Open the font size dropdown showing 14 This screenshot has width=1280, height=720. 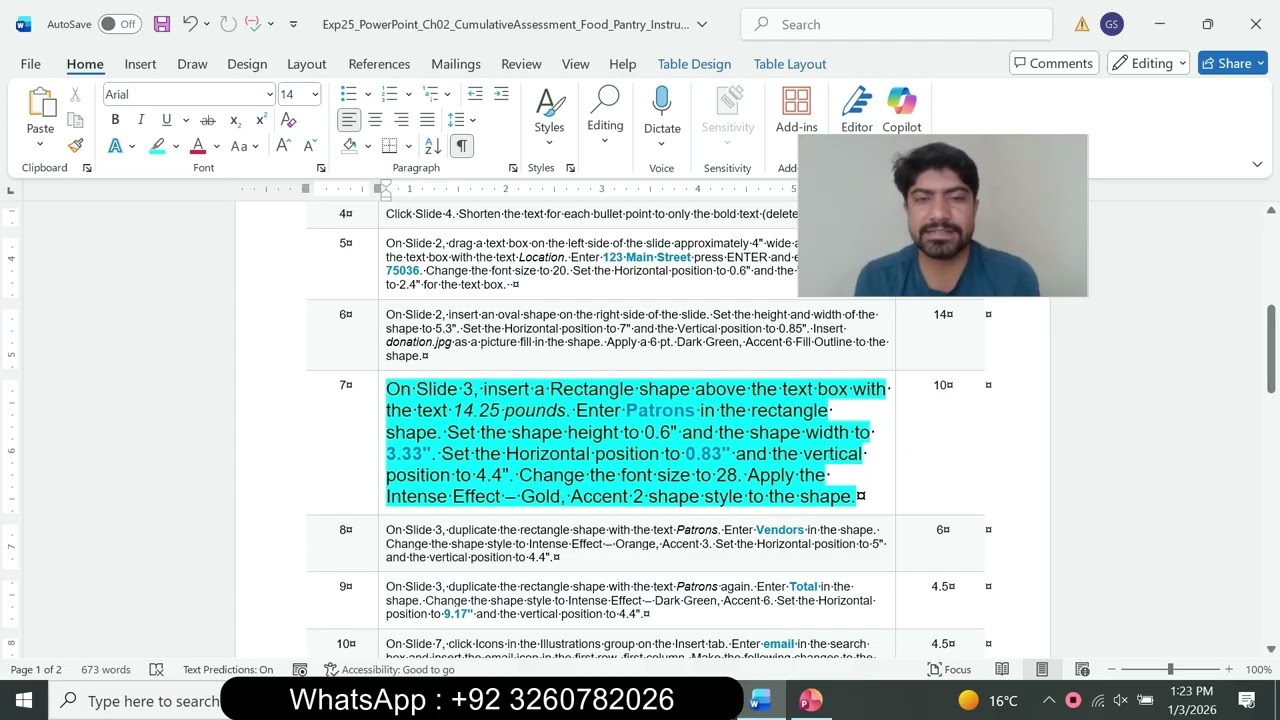pos(314,94)
